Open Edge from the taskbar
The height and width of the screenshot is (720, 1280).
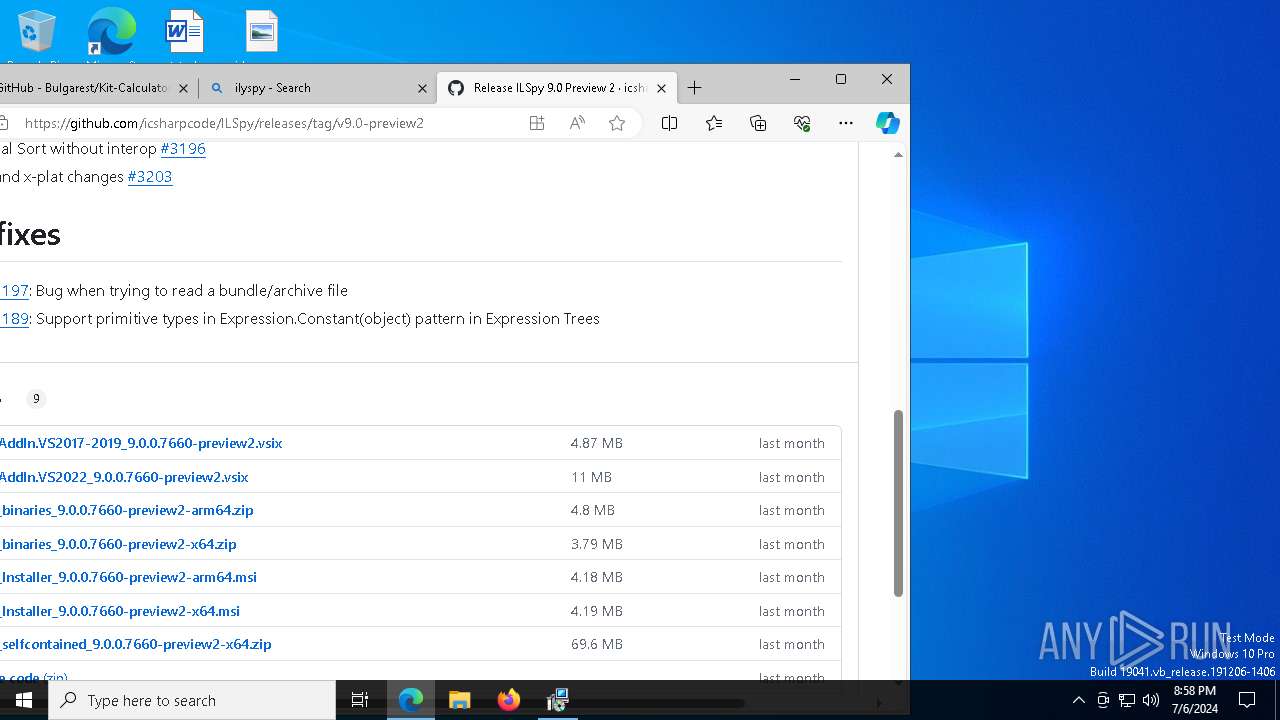coord(411,700)
